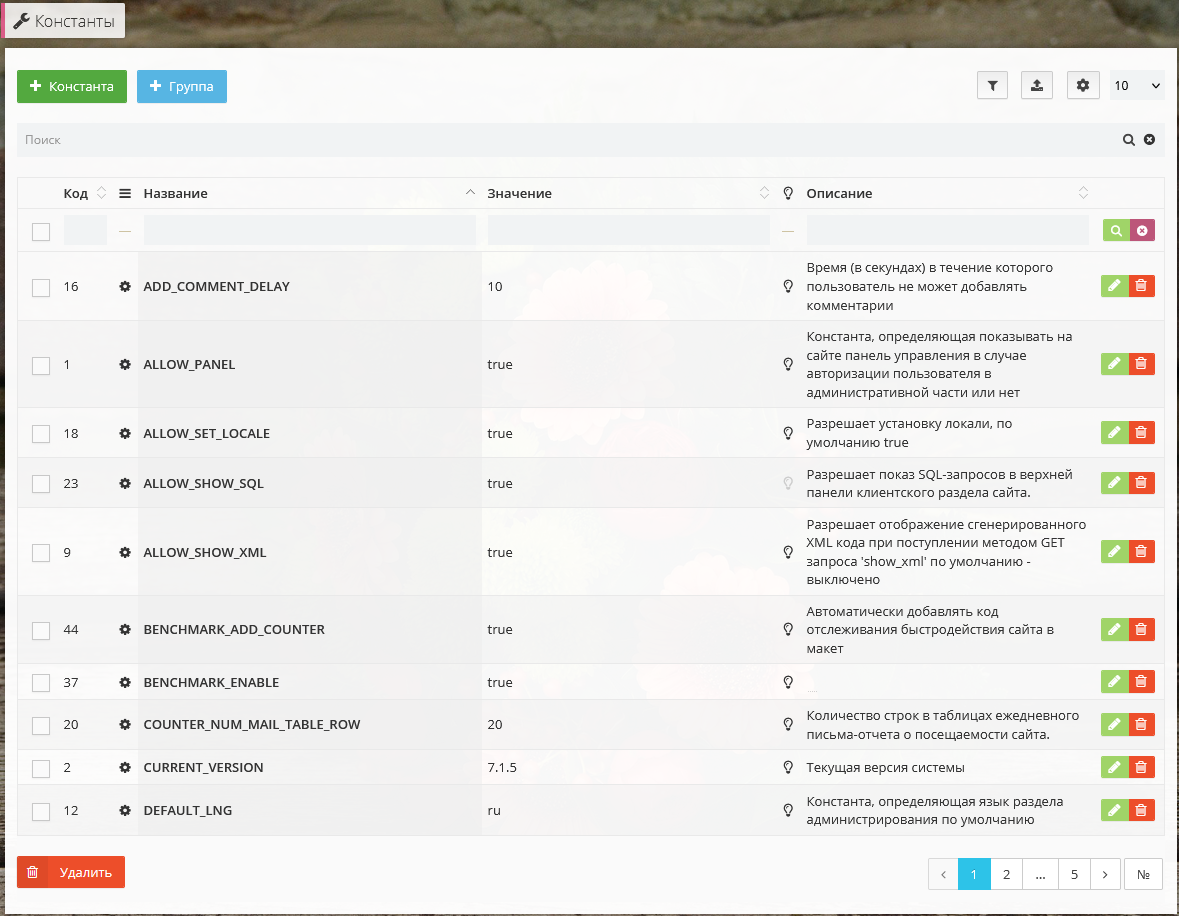Delete the ALLOW_PANEL constant row
Viewport: 1179px width, 916px height.
click(x=1141, y=364)
